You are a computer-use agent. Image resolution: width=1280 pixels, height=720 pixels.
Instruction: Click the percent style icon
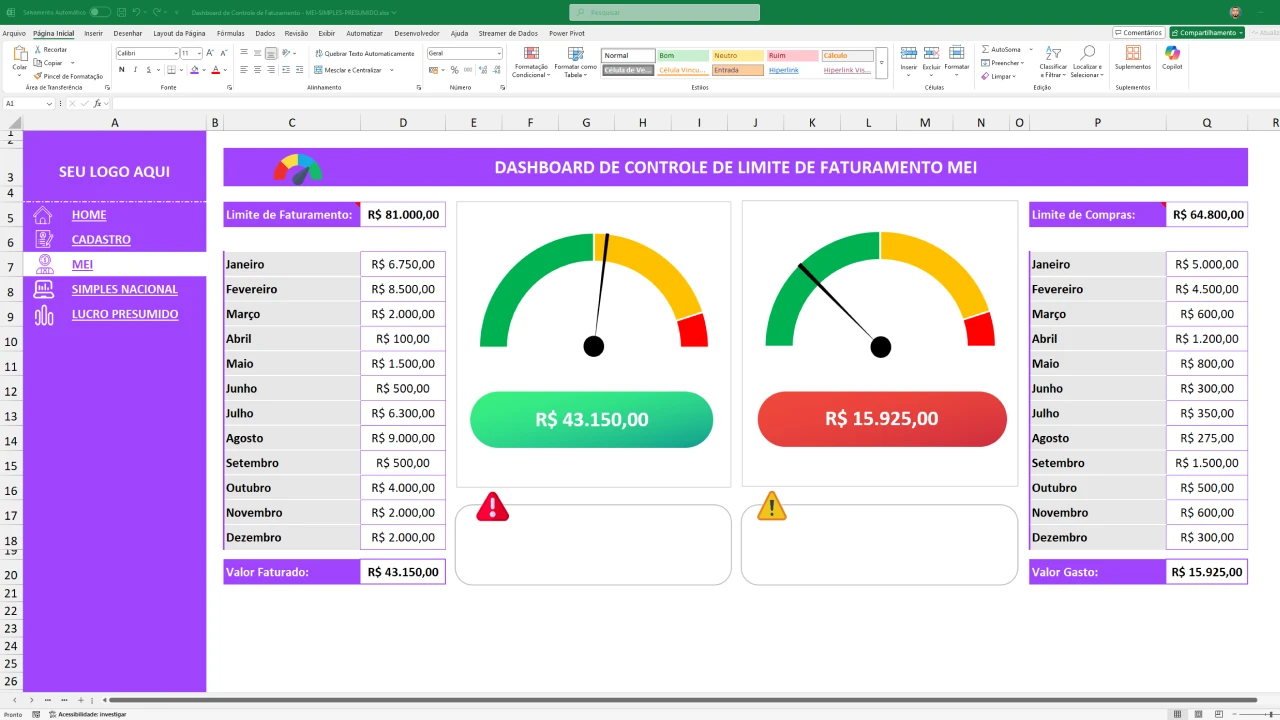tap(454, 70)
